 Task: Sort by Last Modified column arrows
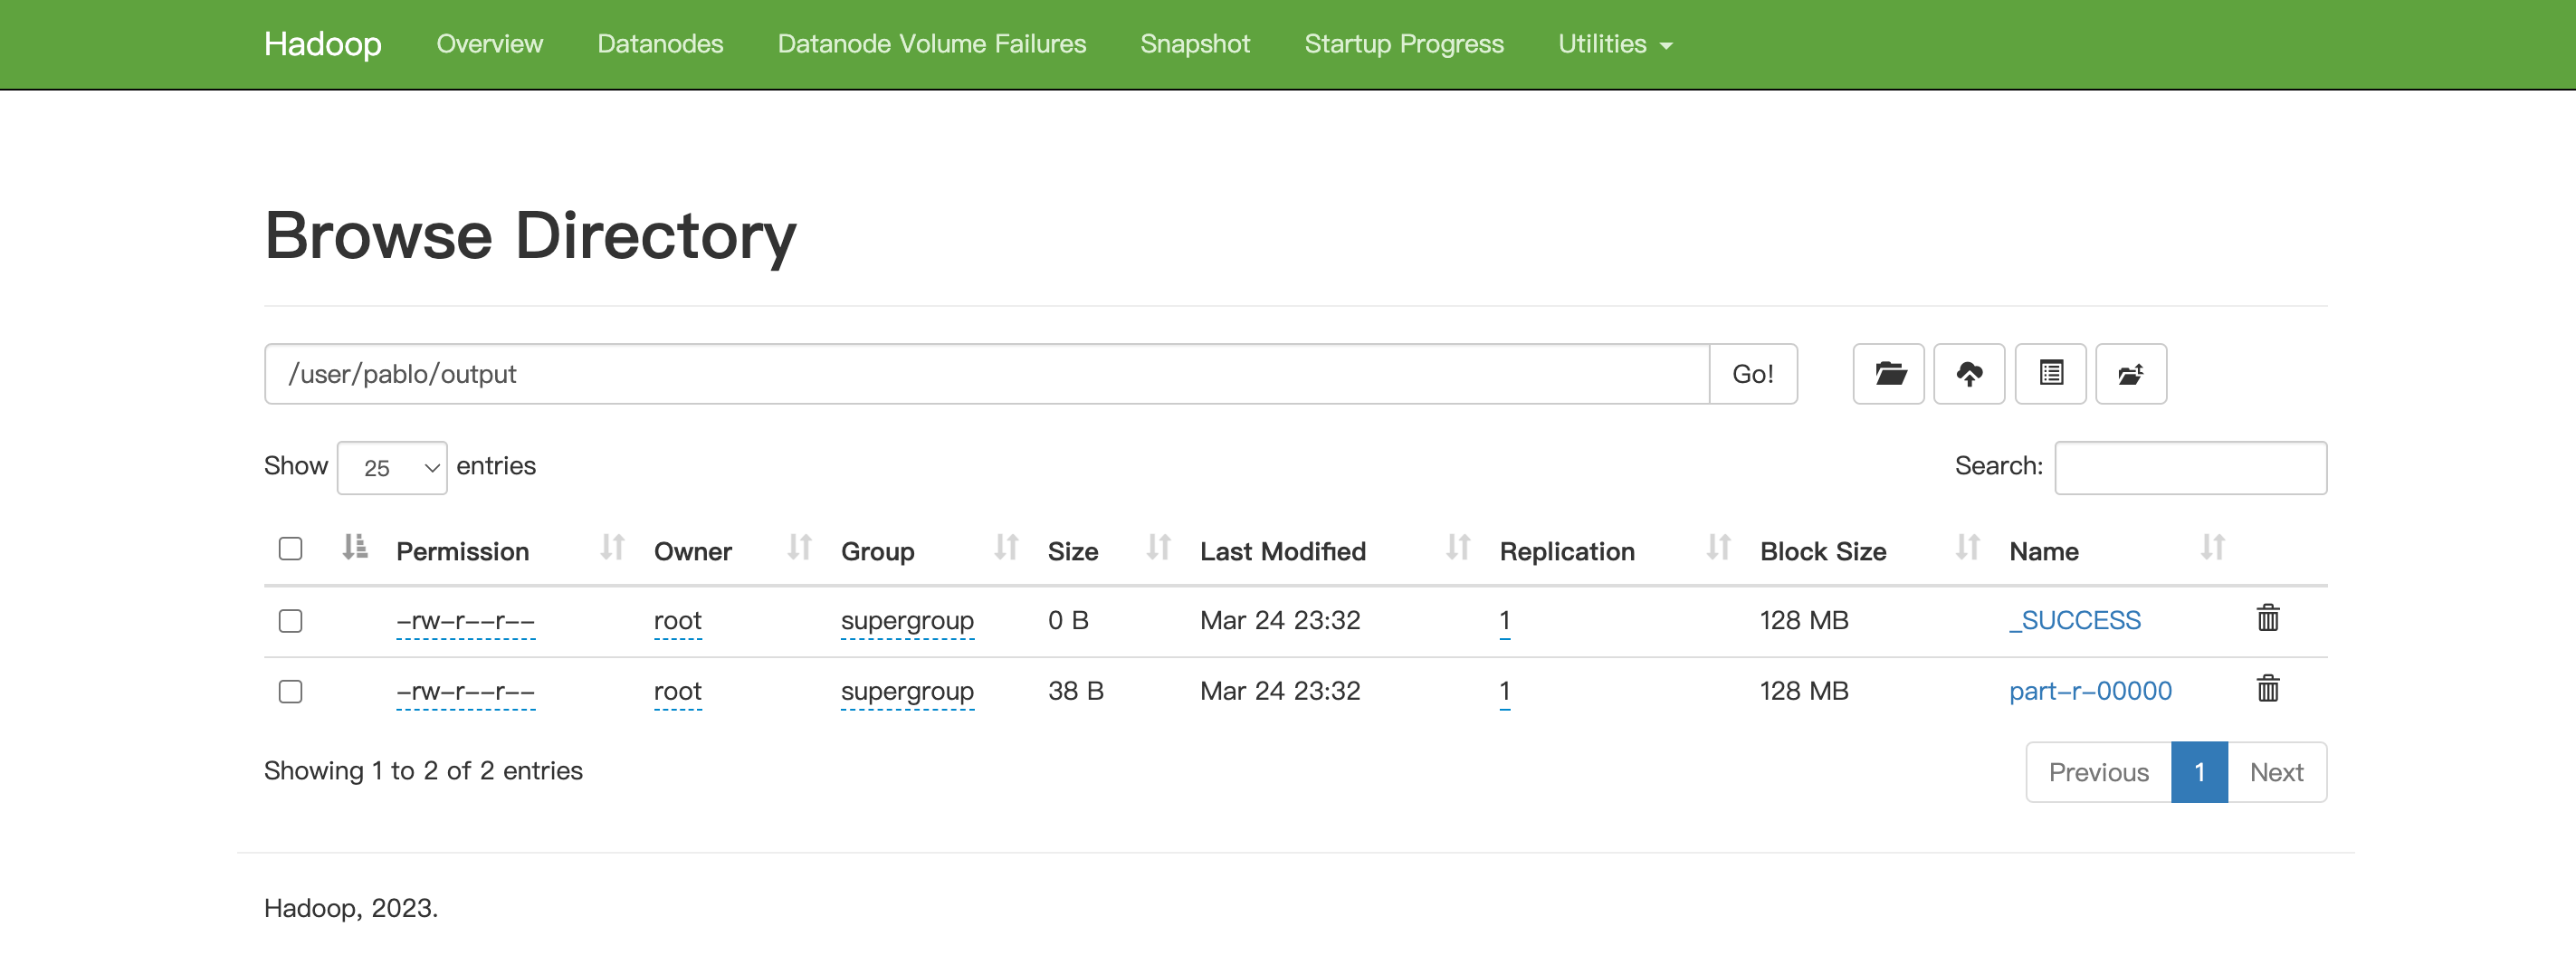point(1457,548)
